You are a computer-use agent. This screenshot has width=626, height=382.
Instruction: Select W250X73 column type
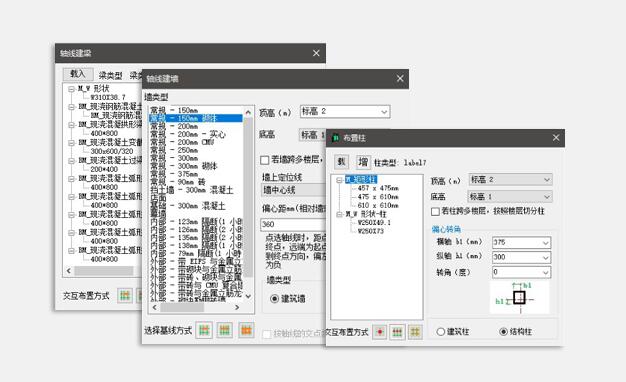coord(371,231)
